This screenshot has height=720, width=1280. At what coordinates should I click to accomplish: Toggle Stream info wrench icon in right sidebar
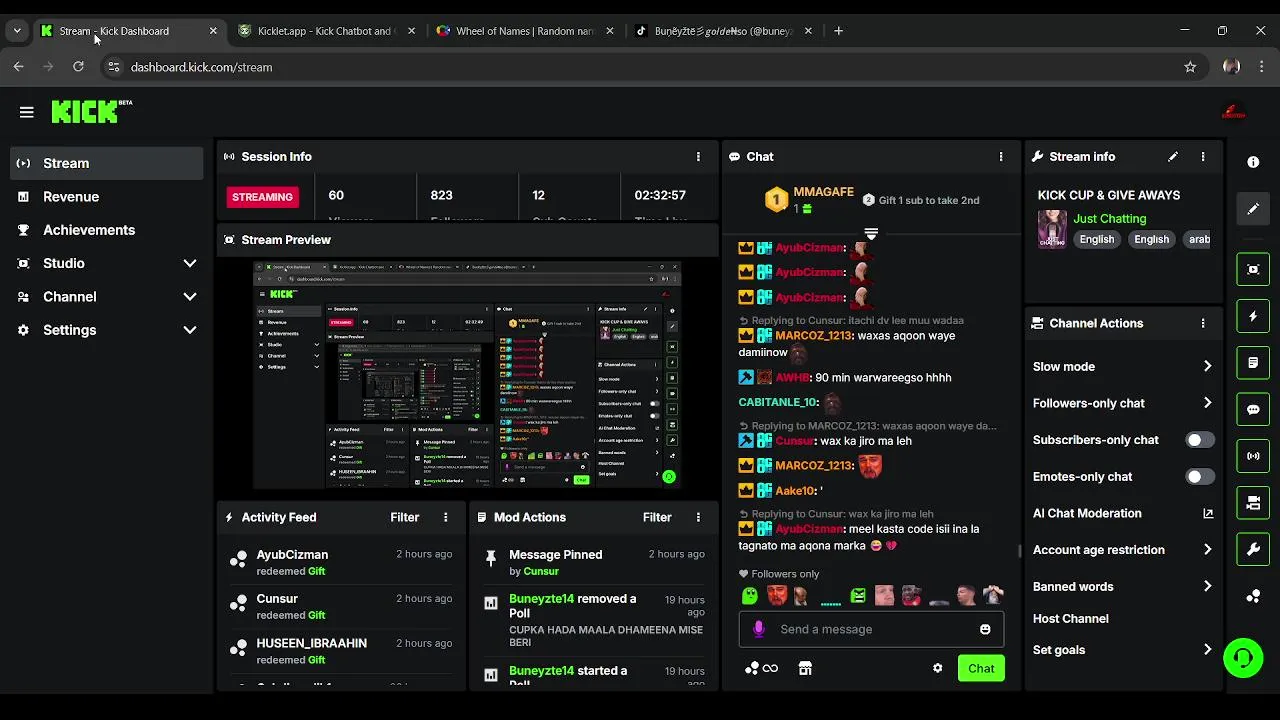click(x=1253, y=549)
